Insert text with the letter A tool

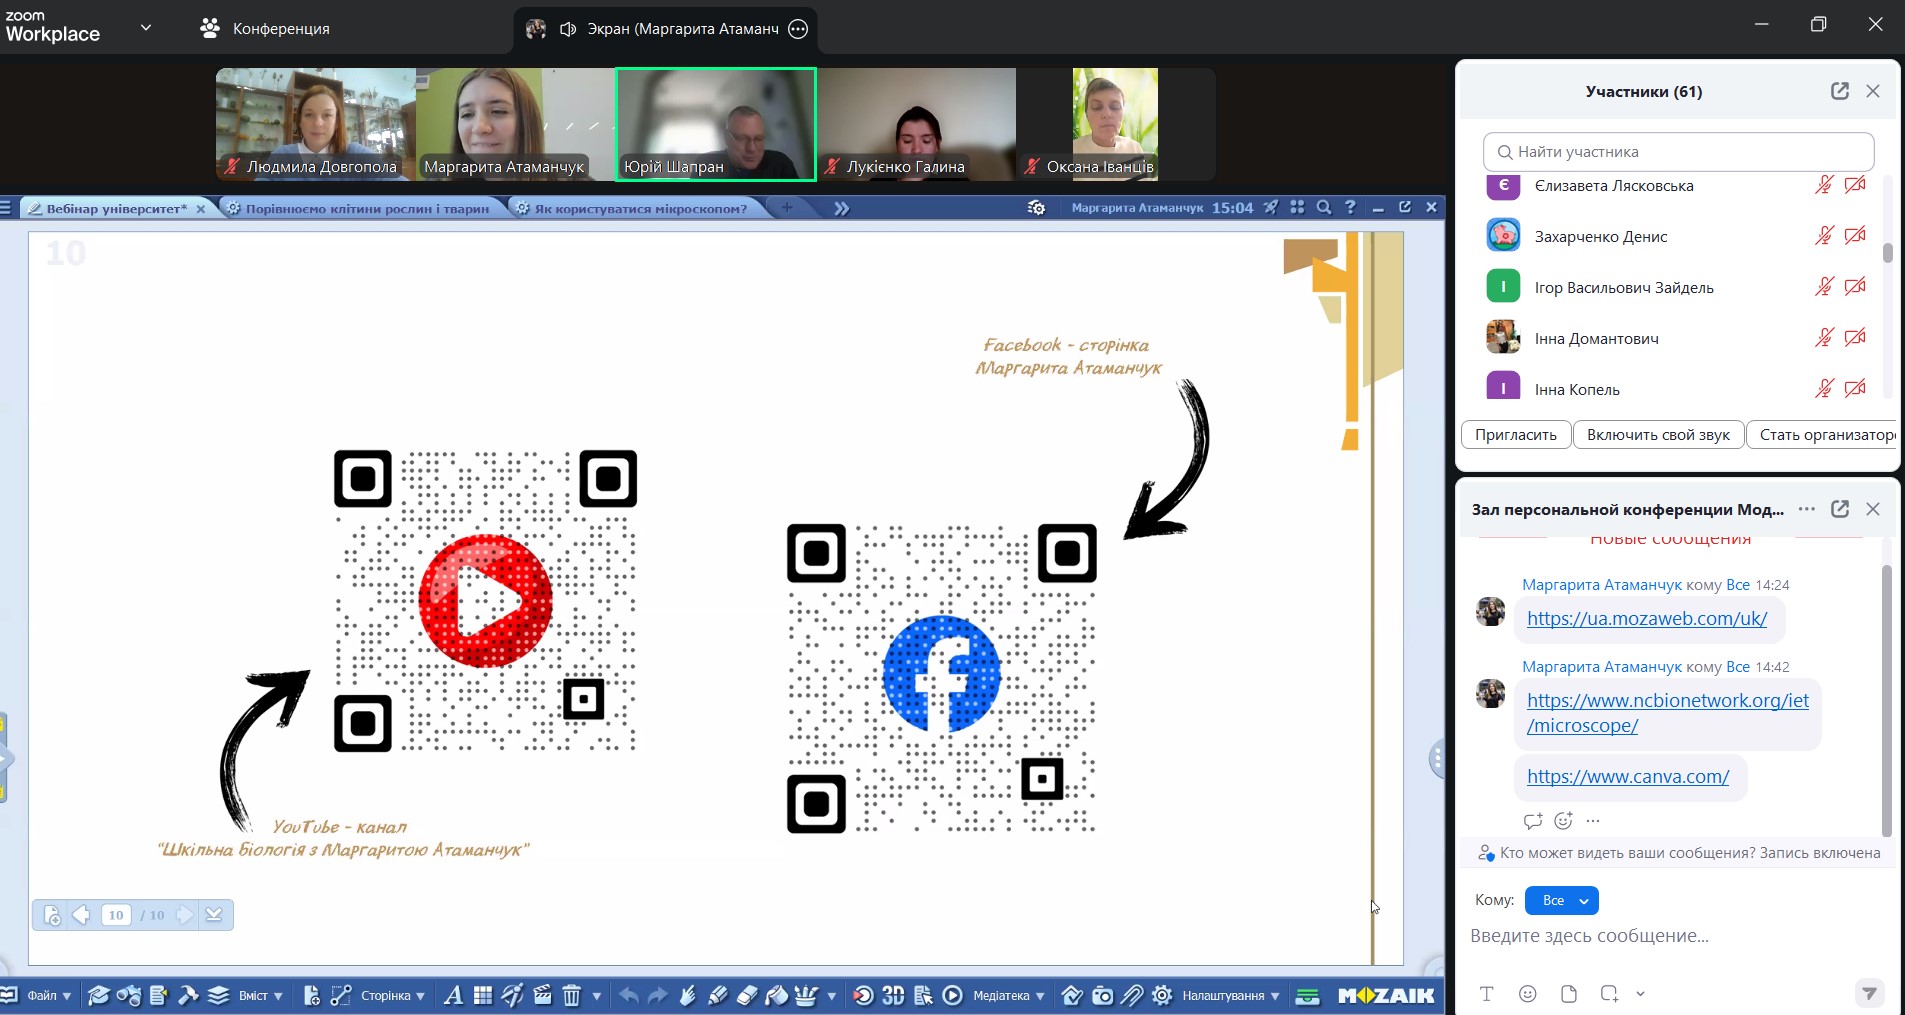pyautogui.click(x=453, y=995)
